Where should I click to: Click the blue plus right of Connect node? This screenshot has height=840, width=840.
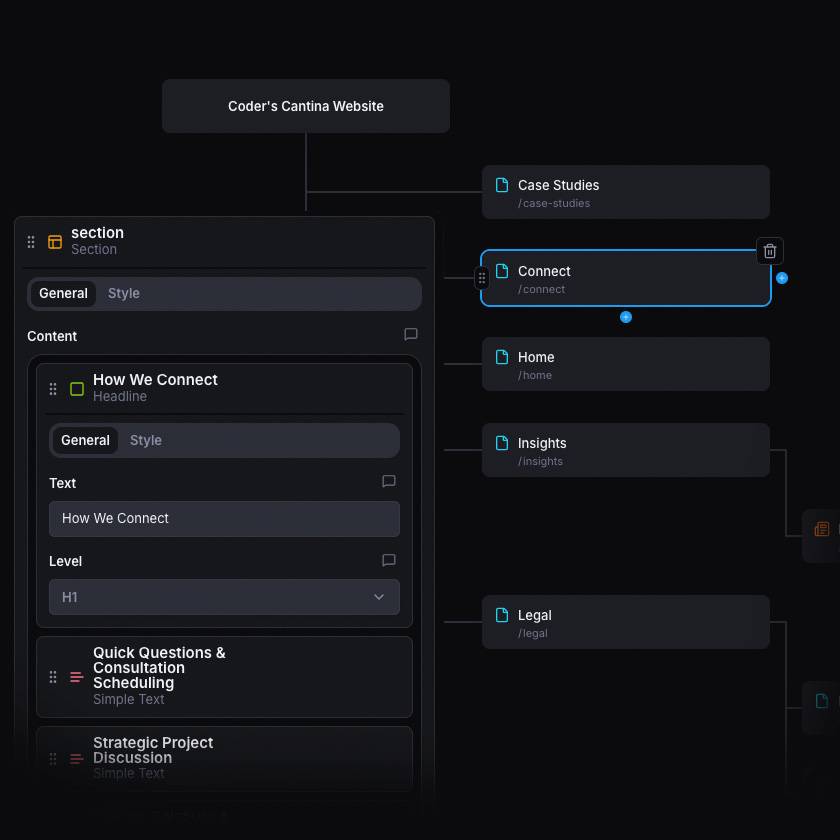782,278
